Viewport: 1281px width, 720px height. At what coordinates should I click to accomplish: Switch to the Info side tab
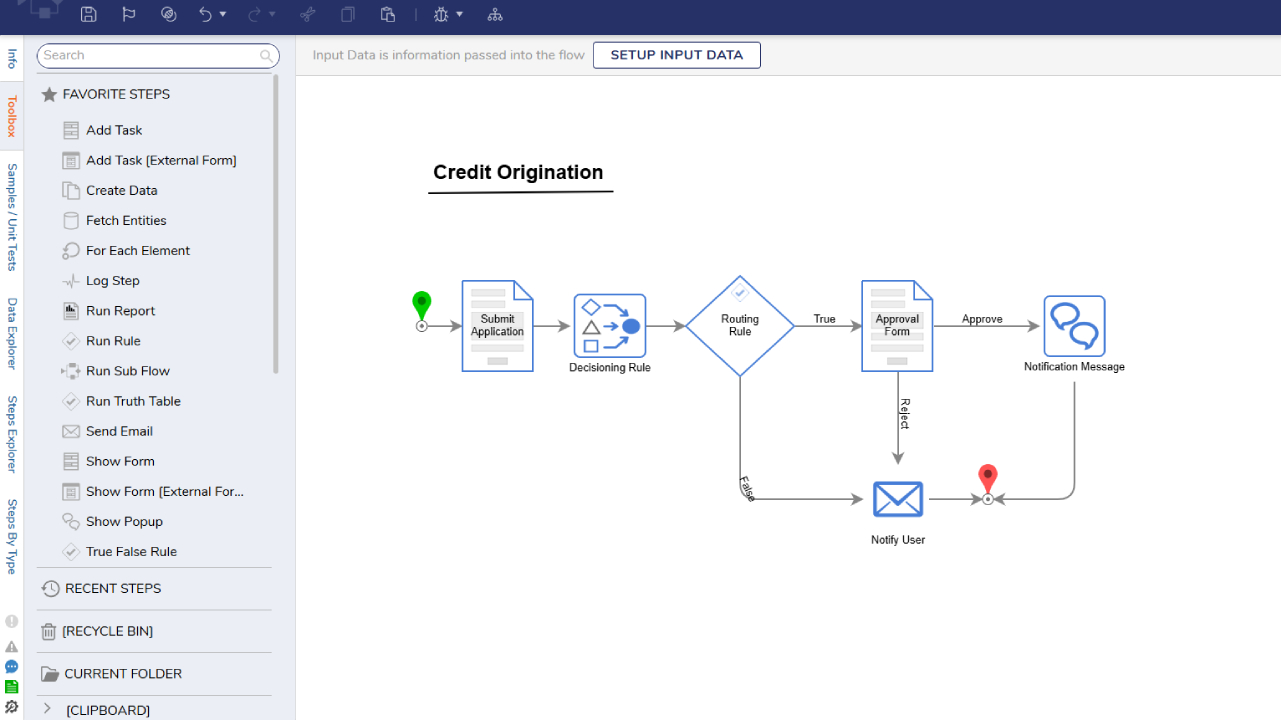(x=12, y=59)
